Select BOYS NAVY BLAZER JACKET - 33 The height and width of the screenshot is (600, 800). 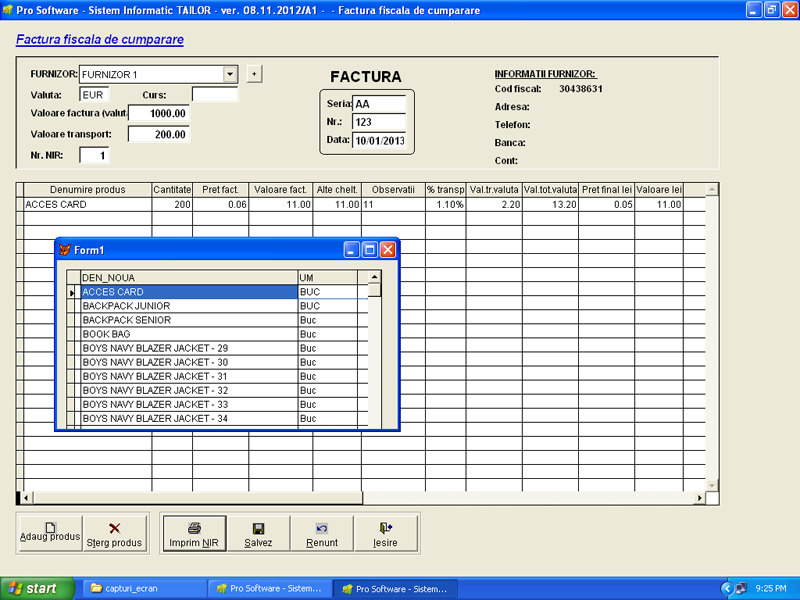pyautogui.click(x=189, y=404)
